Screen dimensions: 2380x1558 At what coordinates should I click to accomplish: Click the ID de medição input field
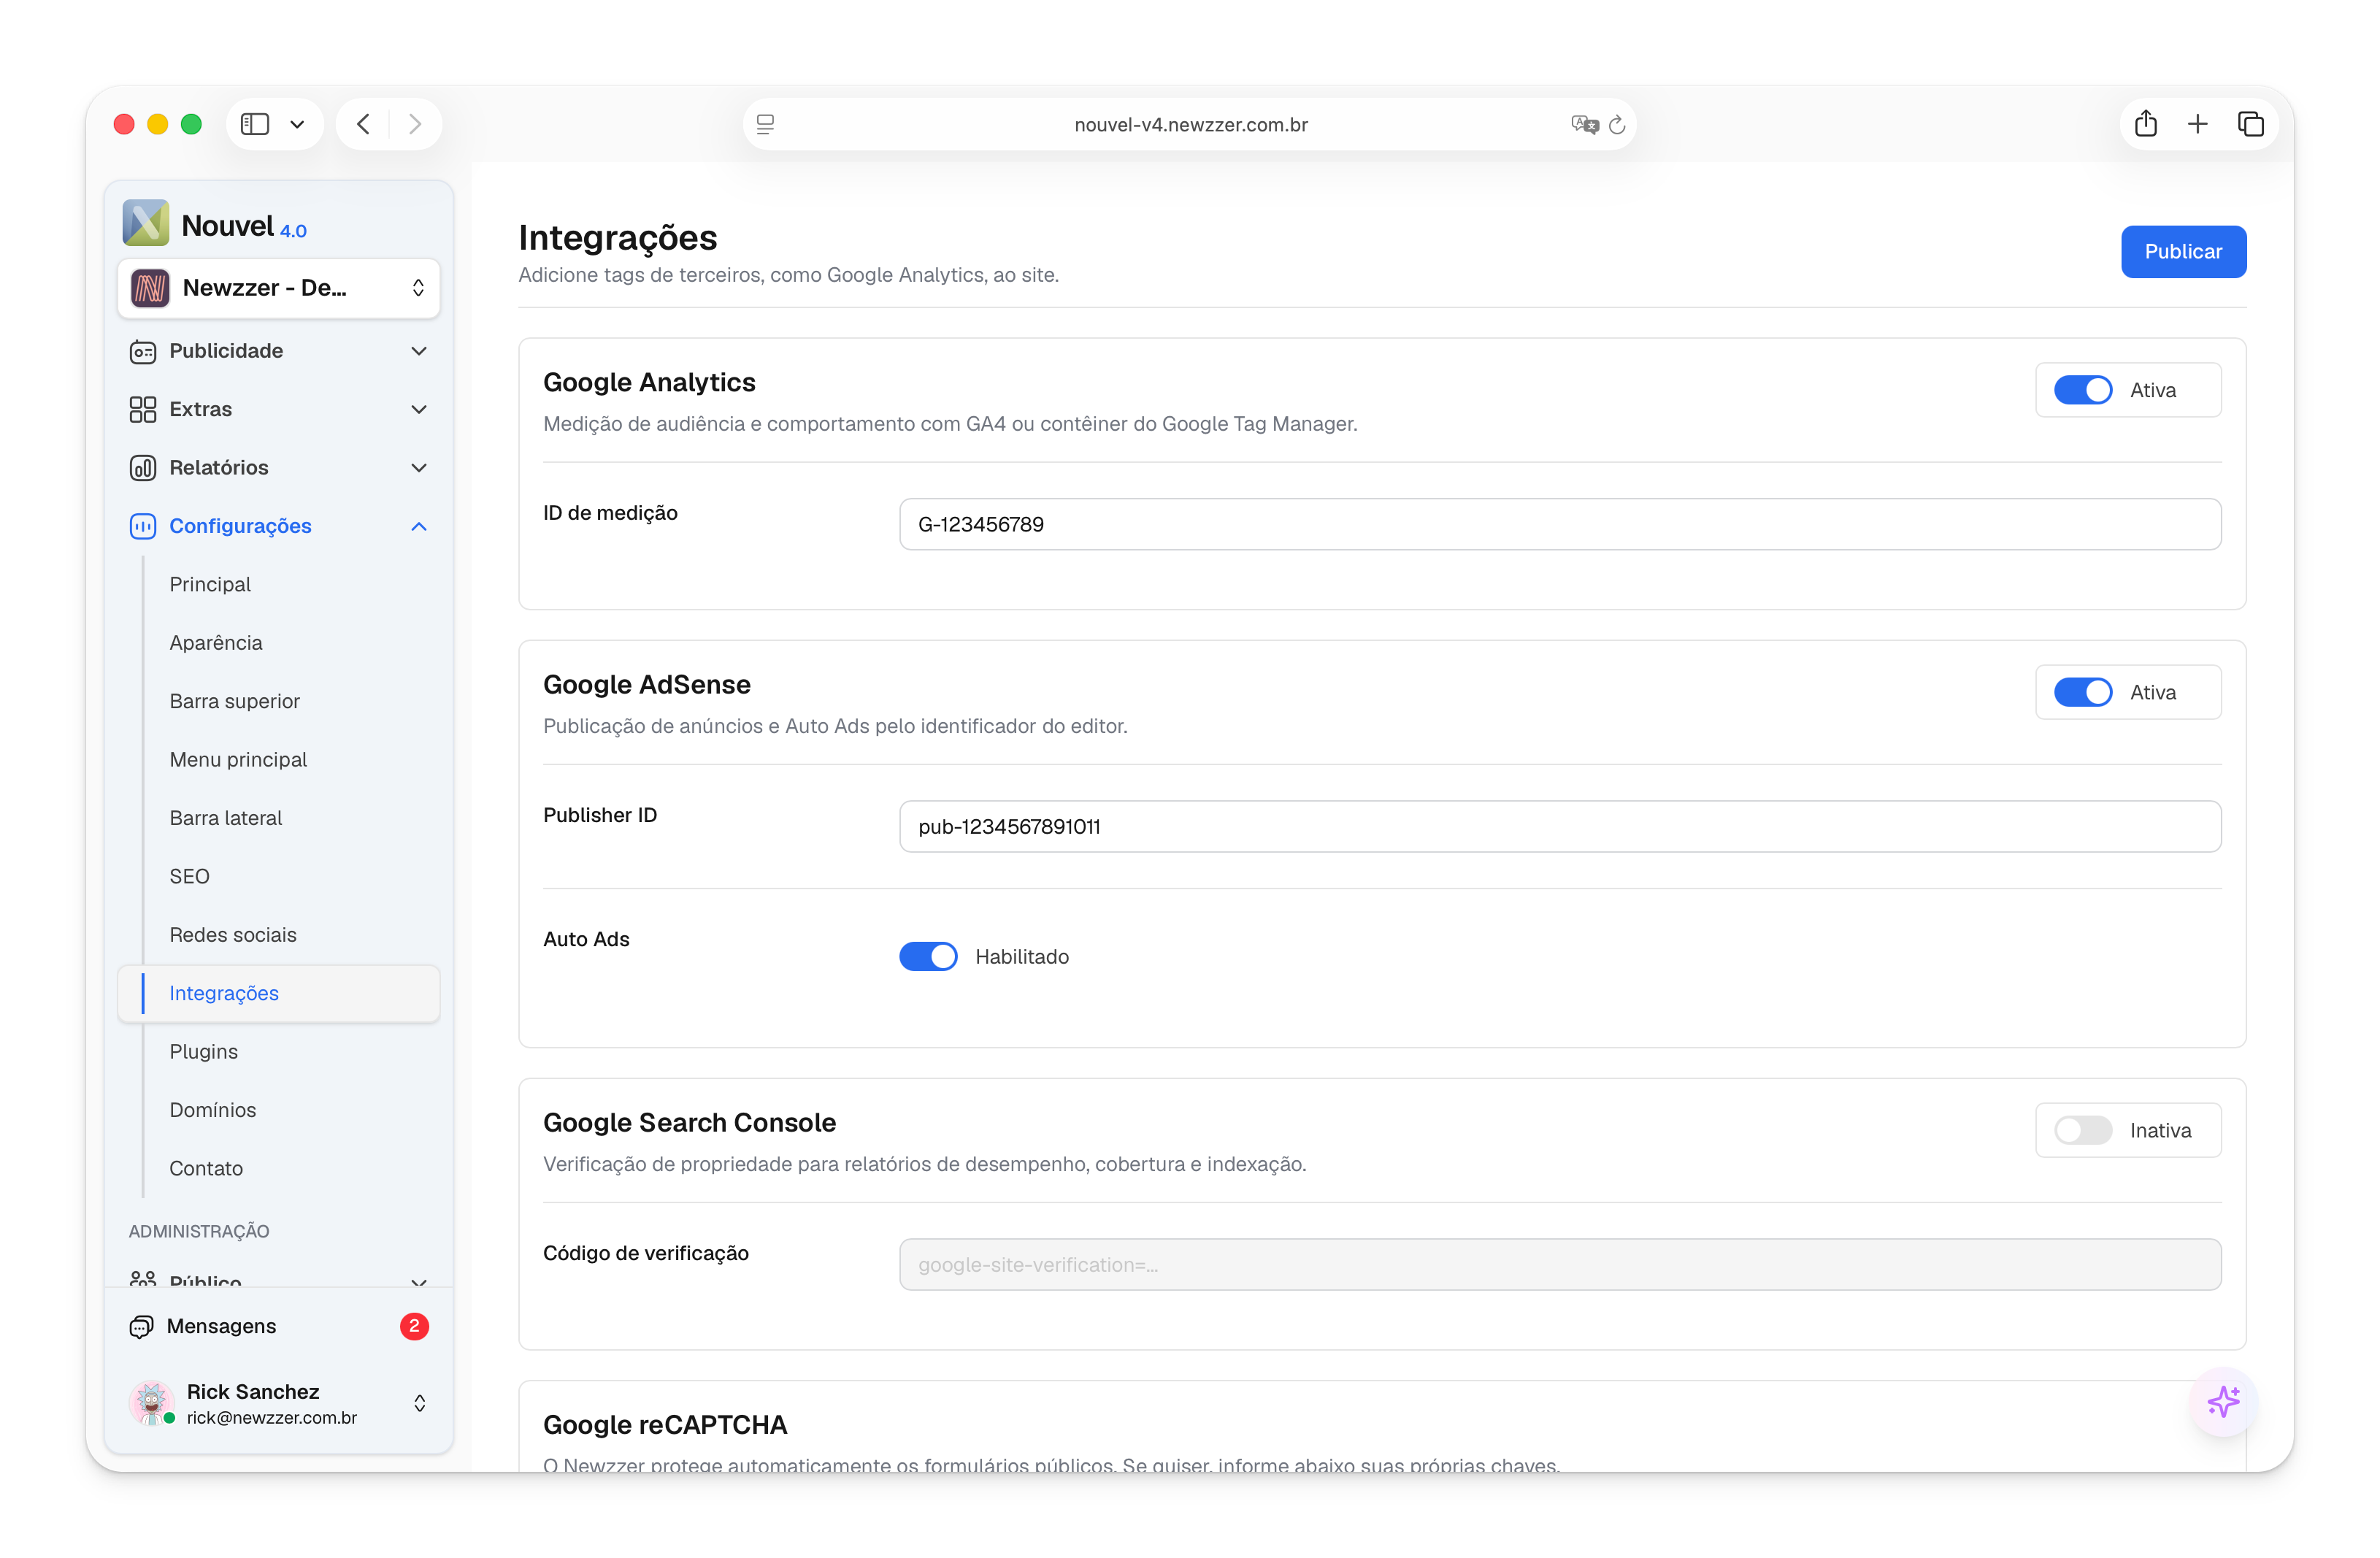1560,524
